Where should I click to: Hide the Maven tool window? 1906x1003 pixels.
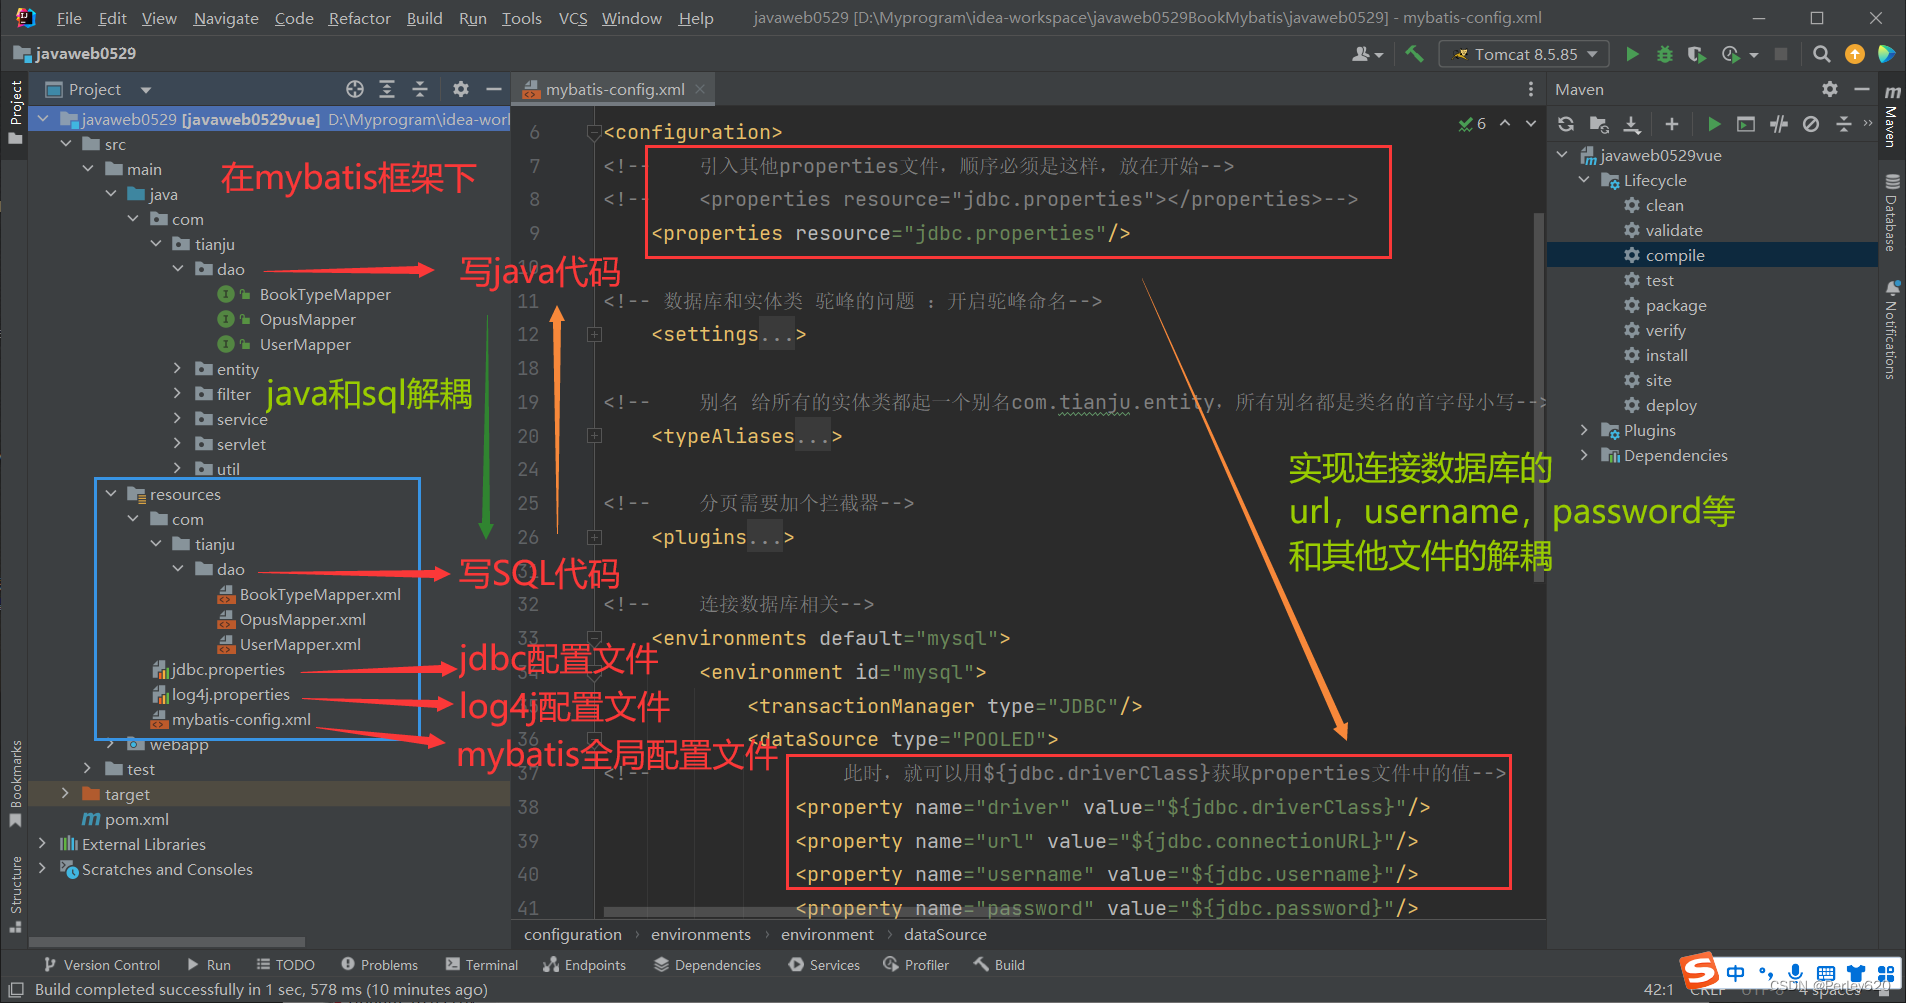[x=1861, y=89]
